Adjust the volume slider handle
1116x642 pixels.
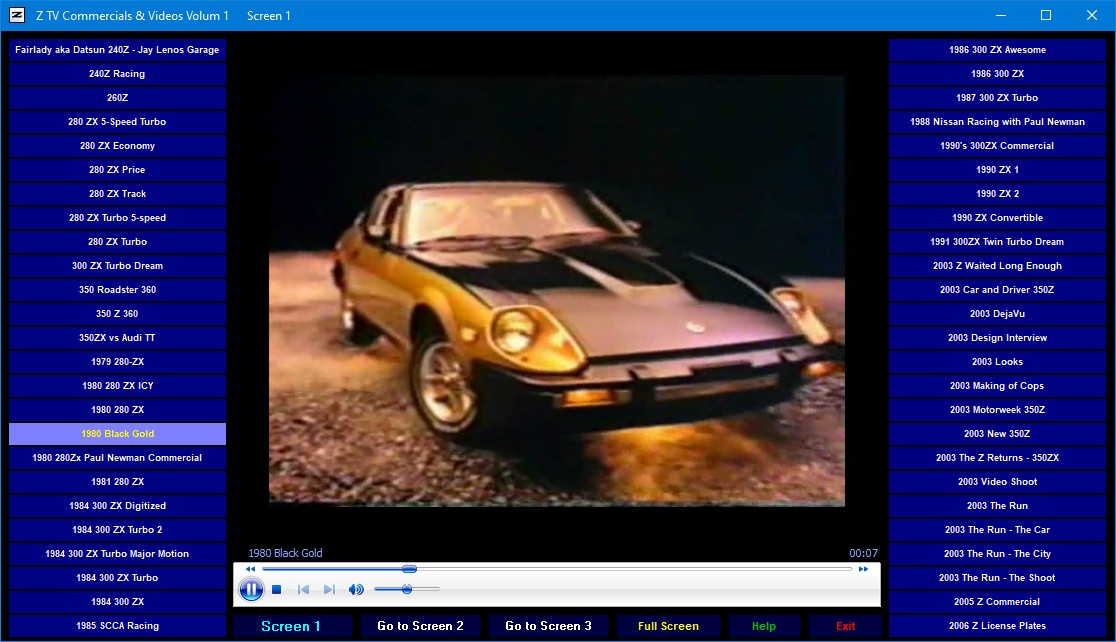point(407,589)
